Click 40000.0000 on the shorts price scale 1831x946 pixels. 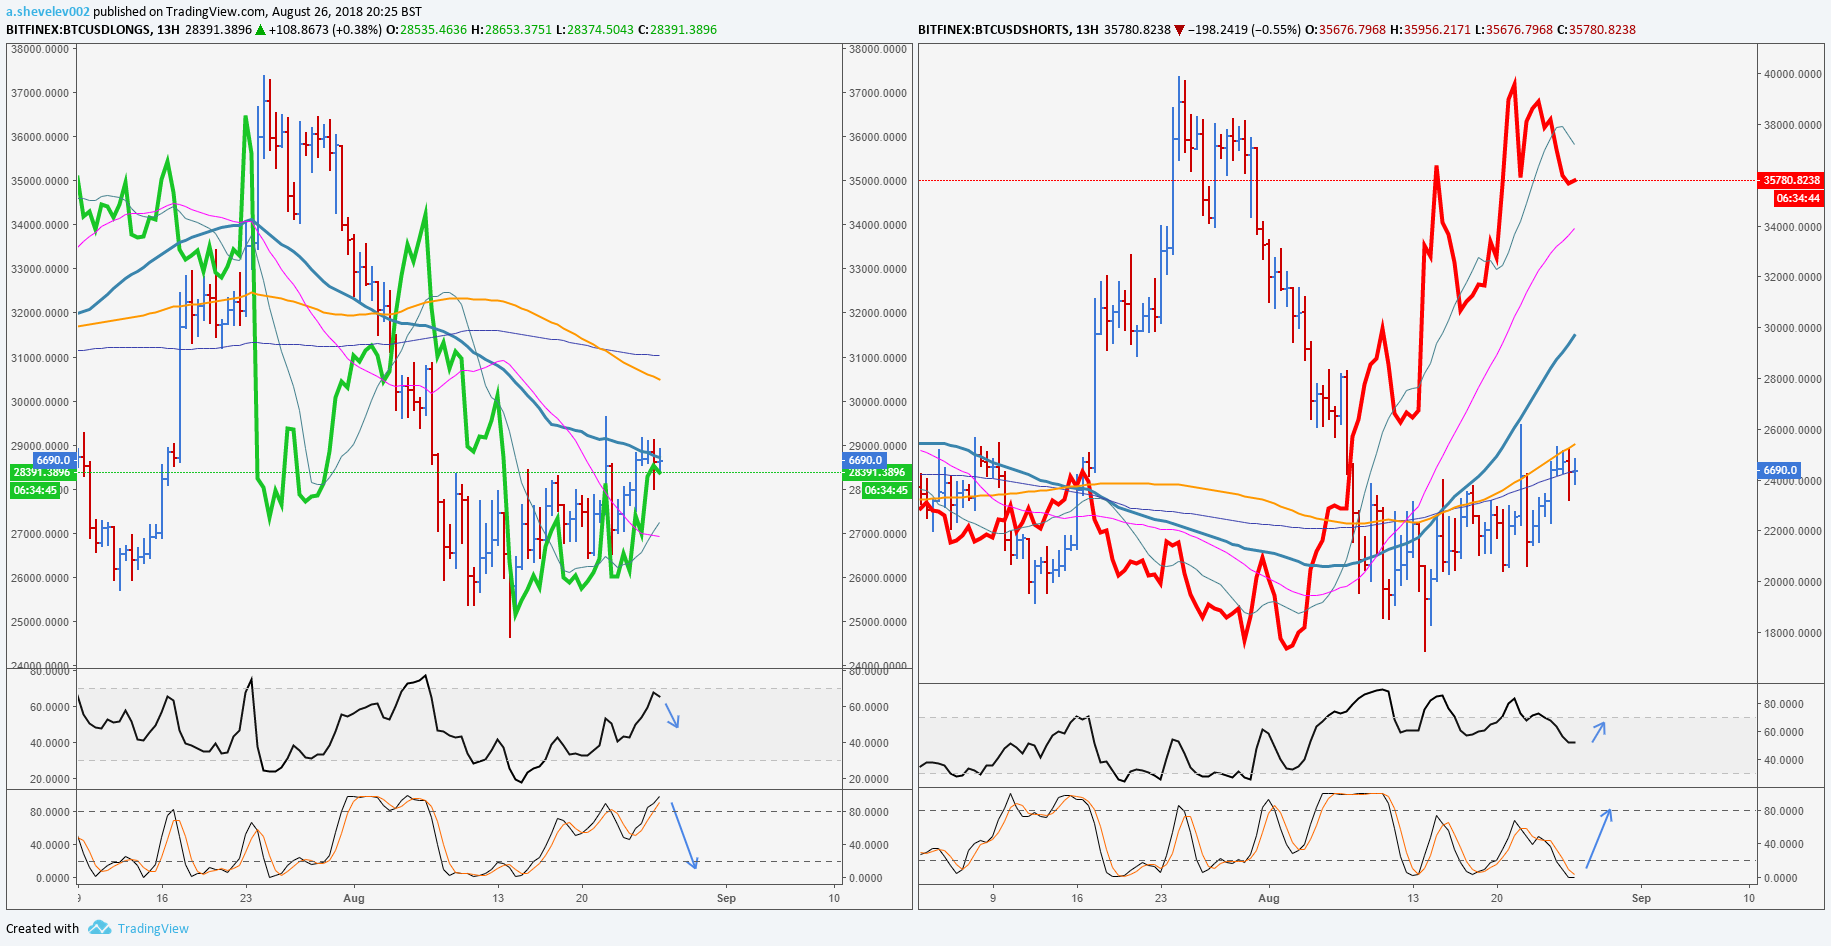[1793, 74]
